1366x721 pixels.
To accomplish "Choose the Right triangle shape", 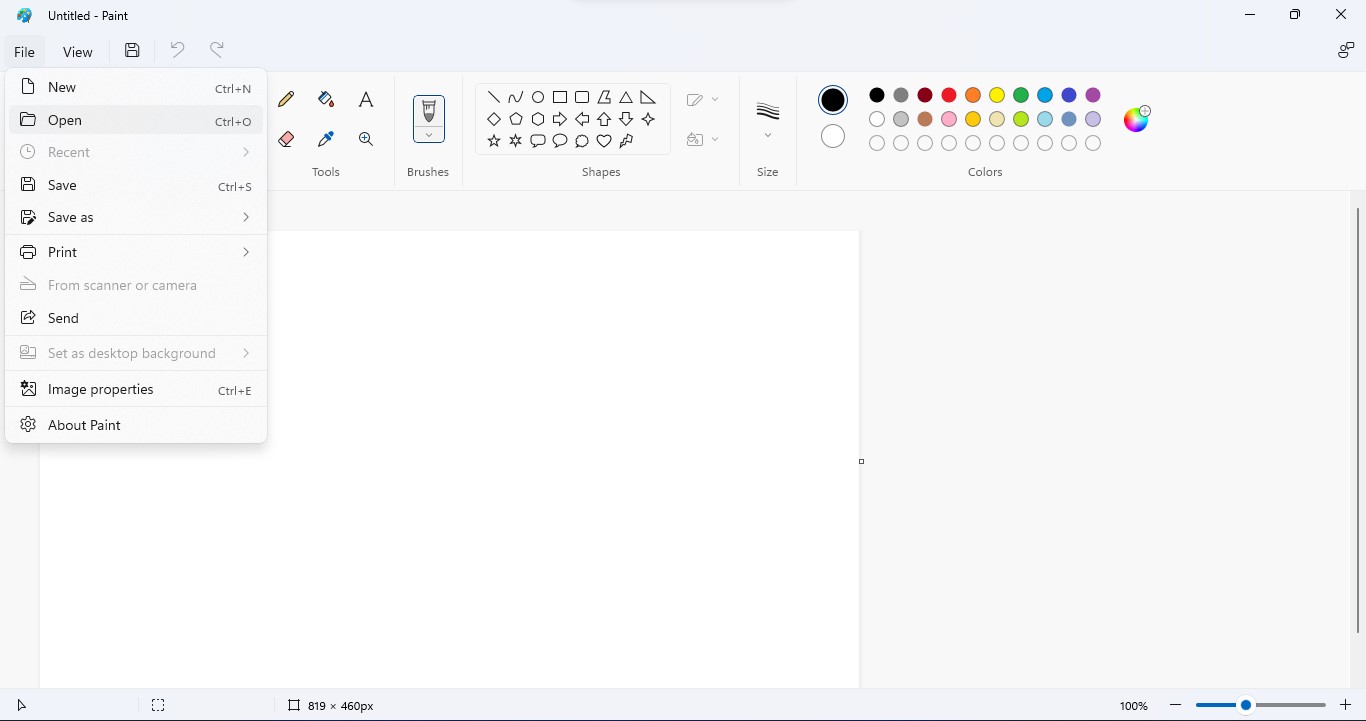I will 648,97.
